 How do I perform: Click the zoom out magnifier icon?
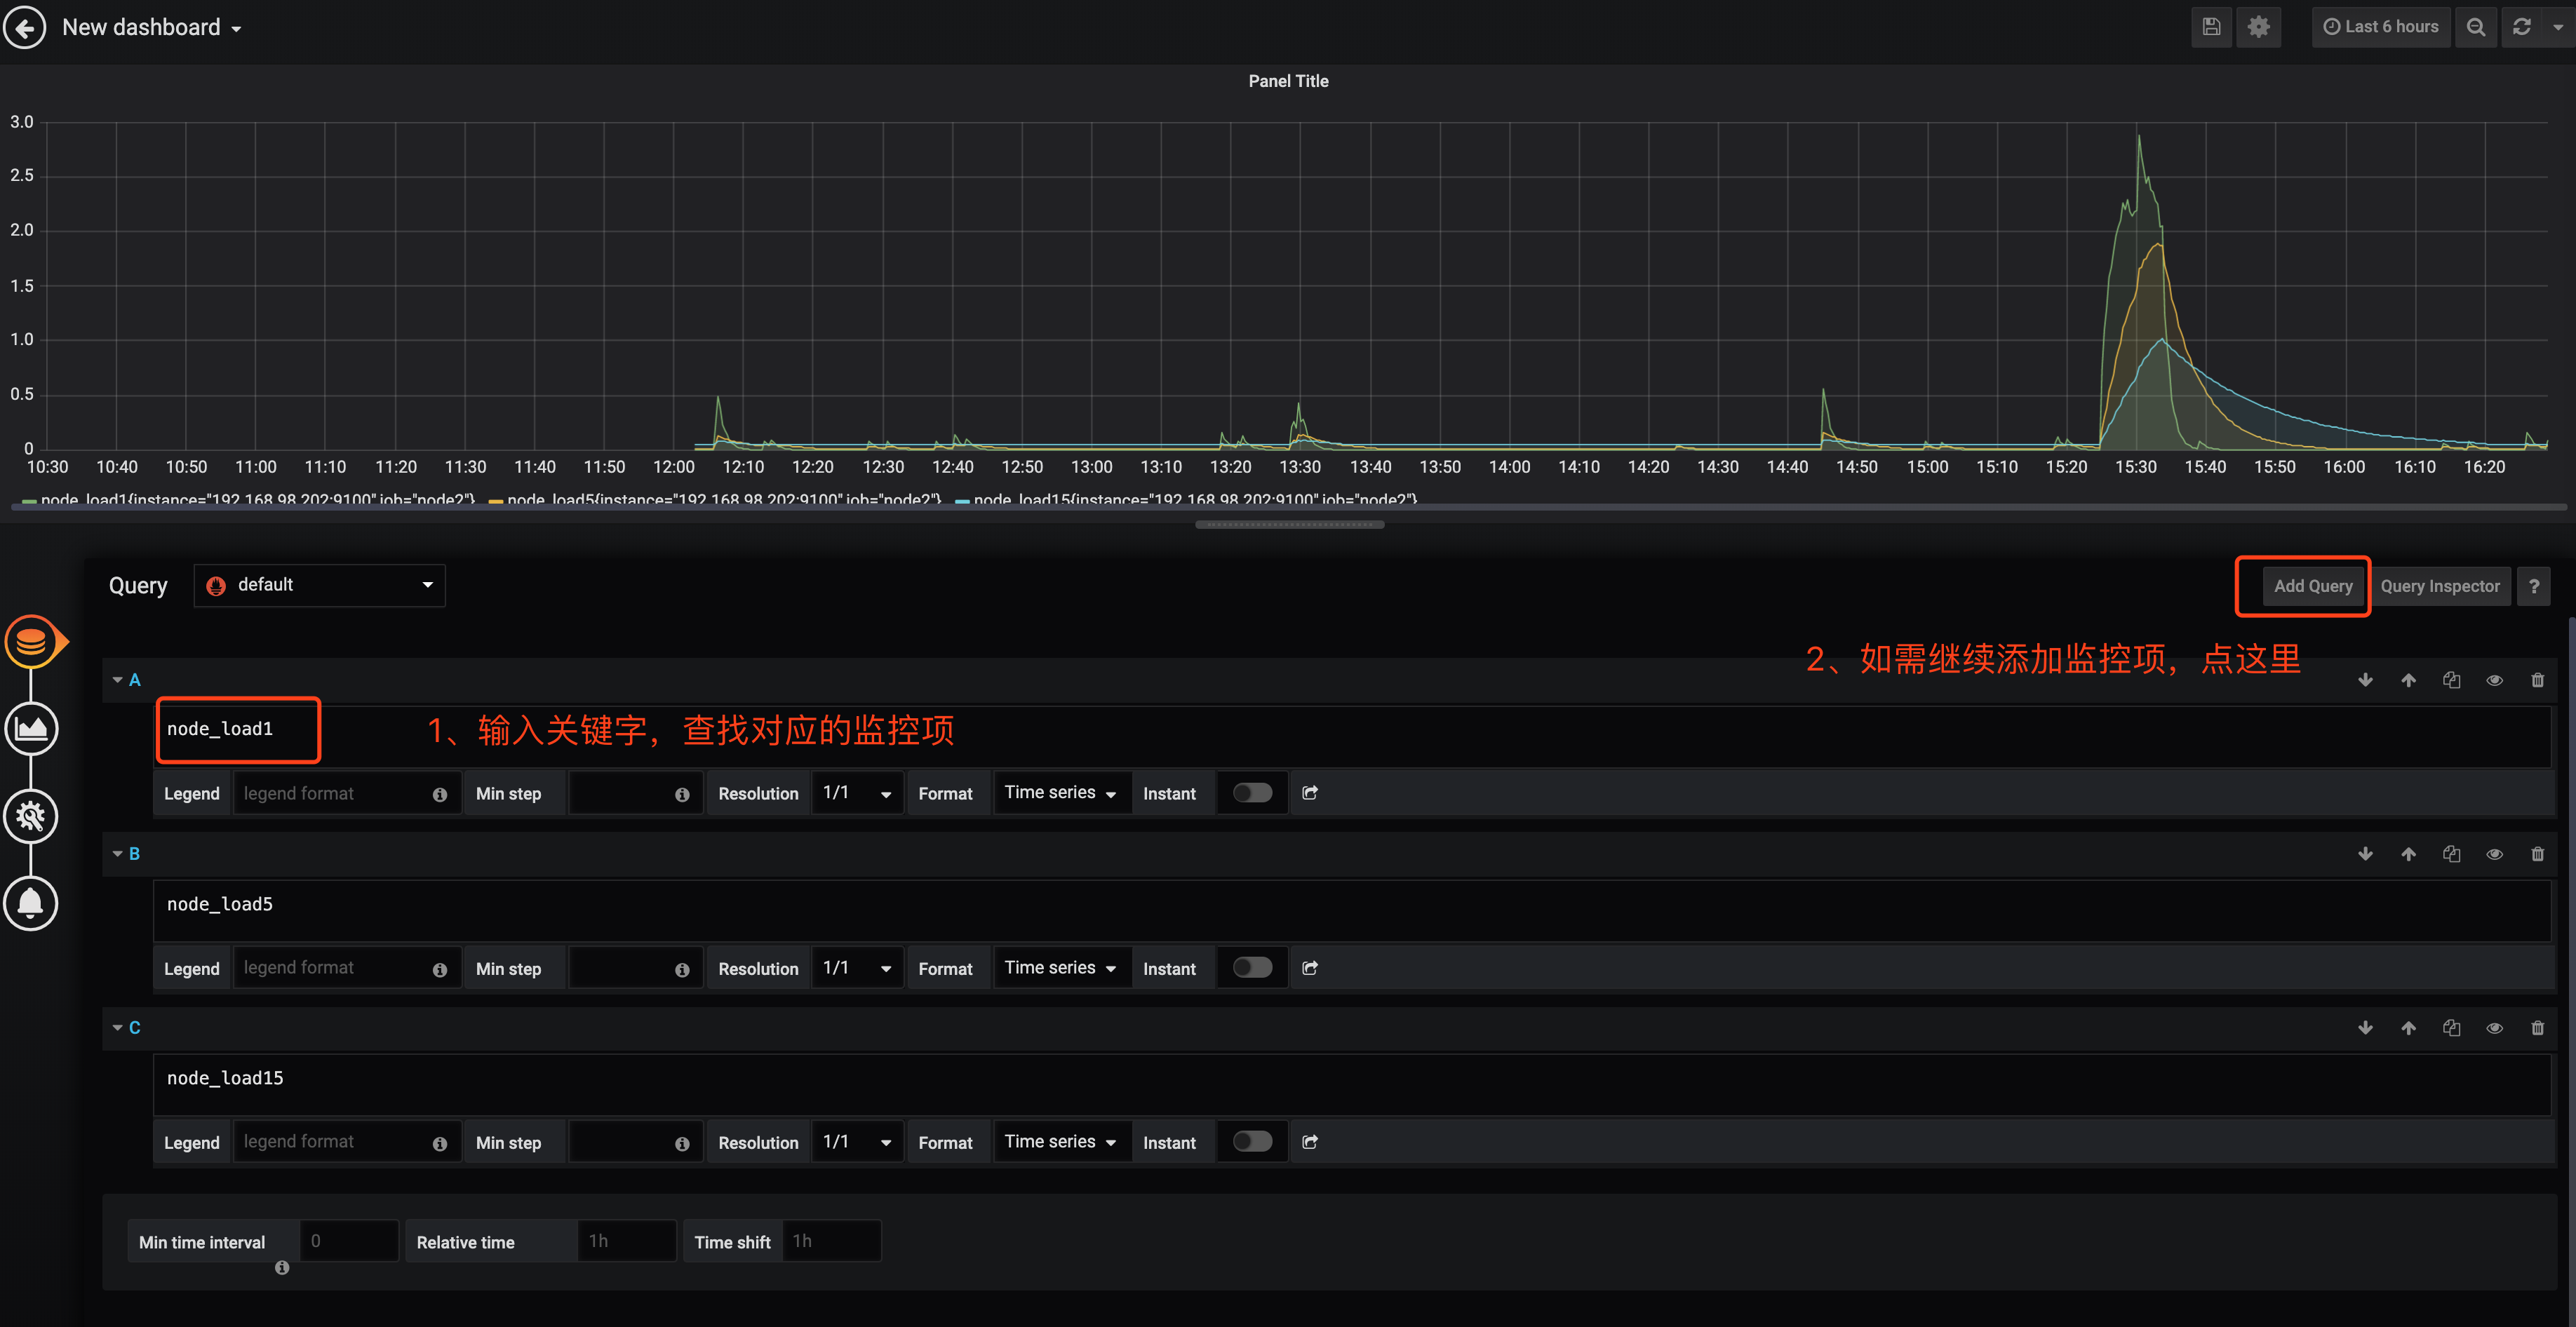2475,27
